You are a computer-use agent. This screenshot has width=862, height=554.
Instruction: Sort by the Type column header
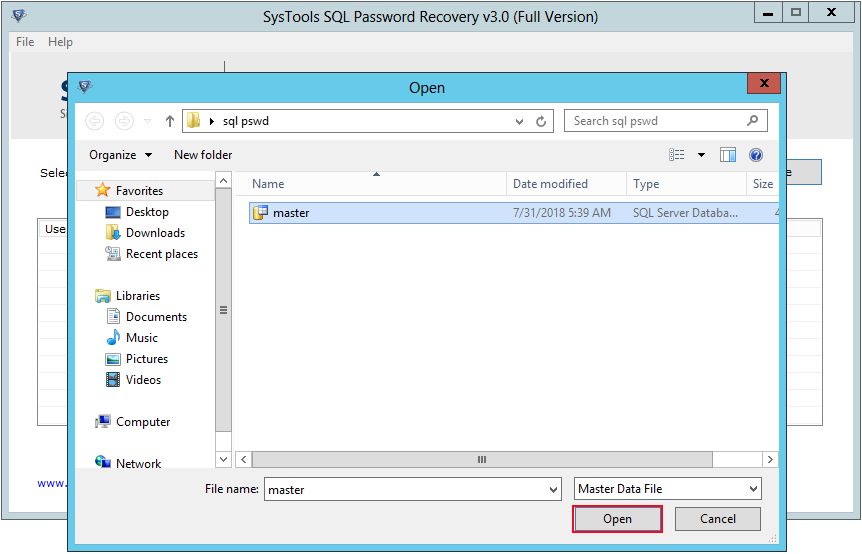click(686, 184)
